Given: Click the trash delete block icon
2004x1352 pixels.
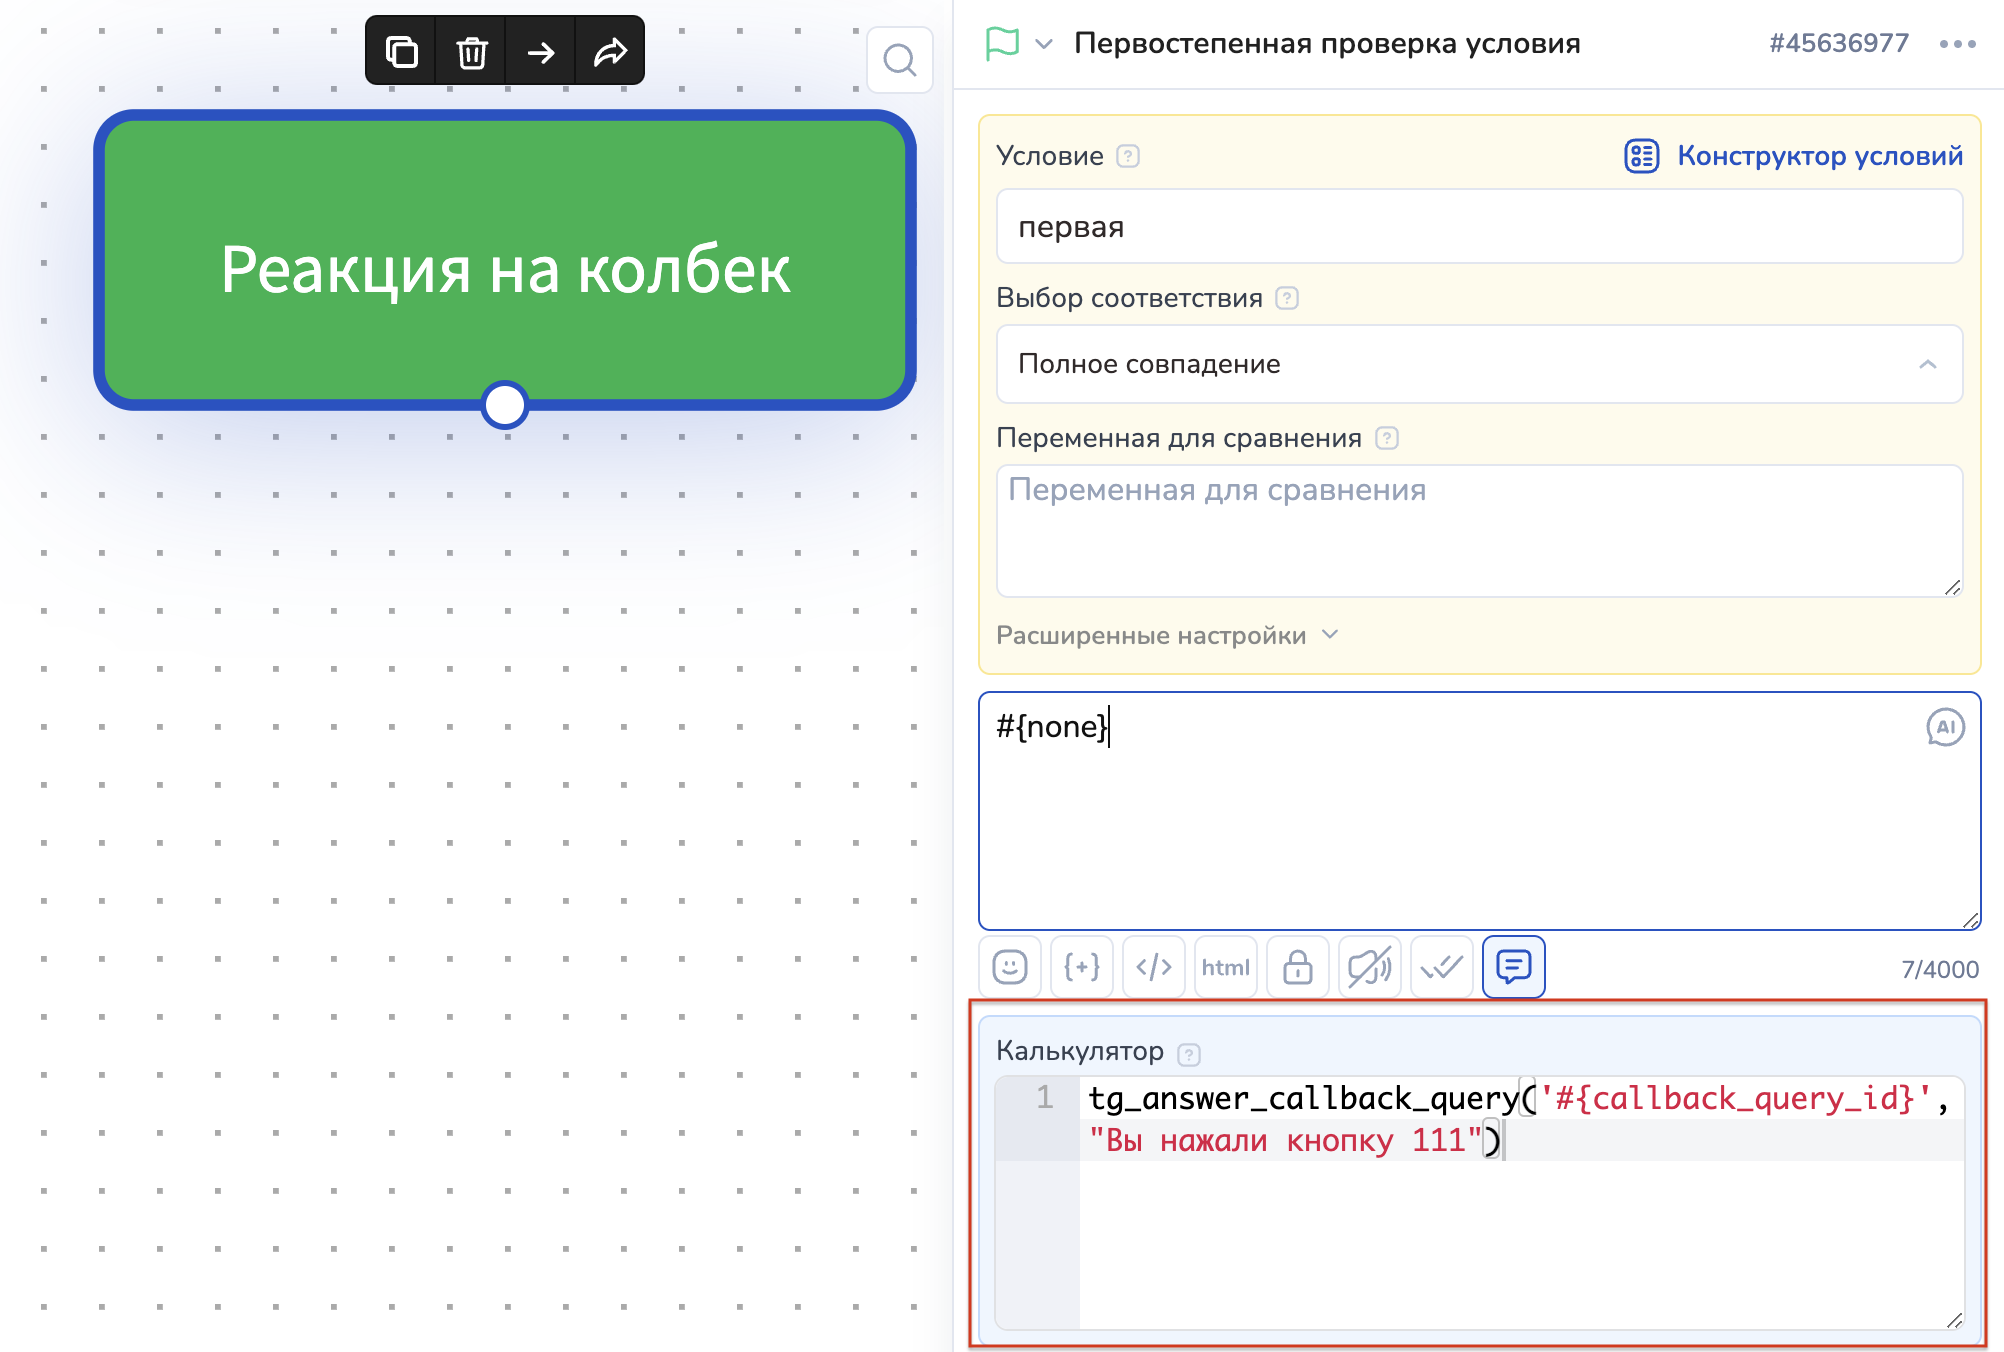Looking at the screenshot, I should [471, 51].
